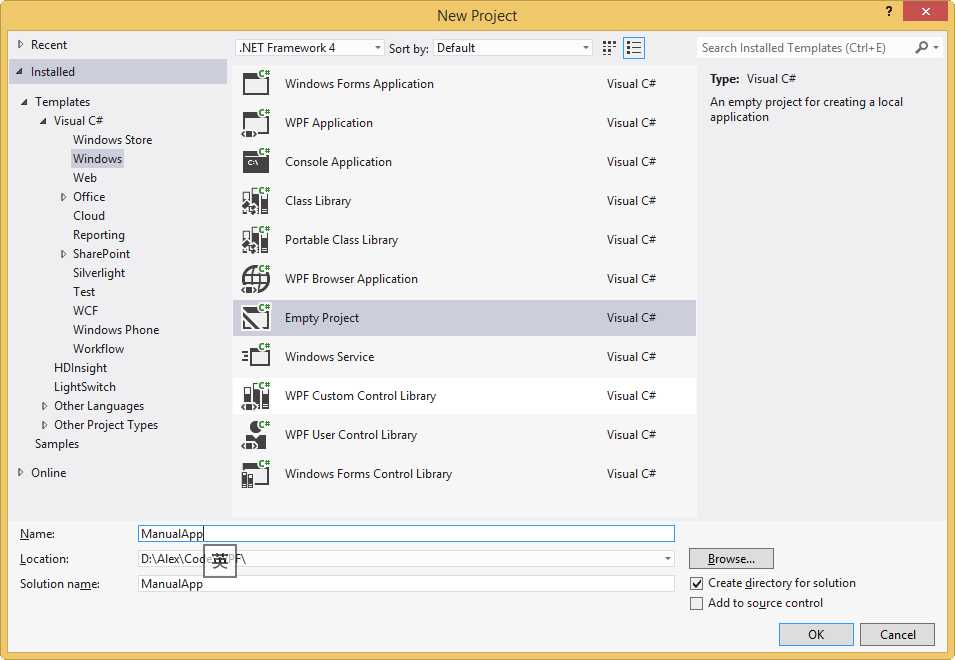Expand the Online section
Screen dimensions: 955x660
21,472
